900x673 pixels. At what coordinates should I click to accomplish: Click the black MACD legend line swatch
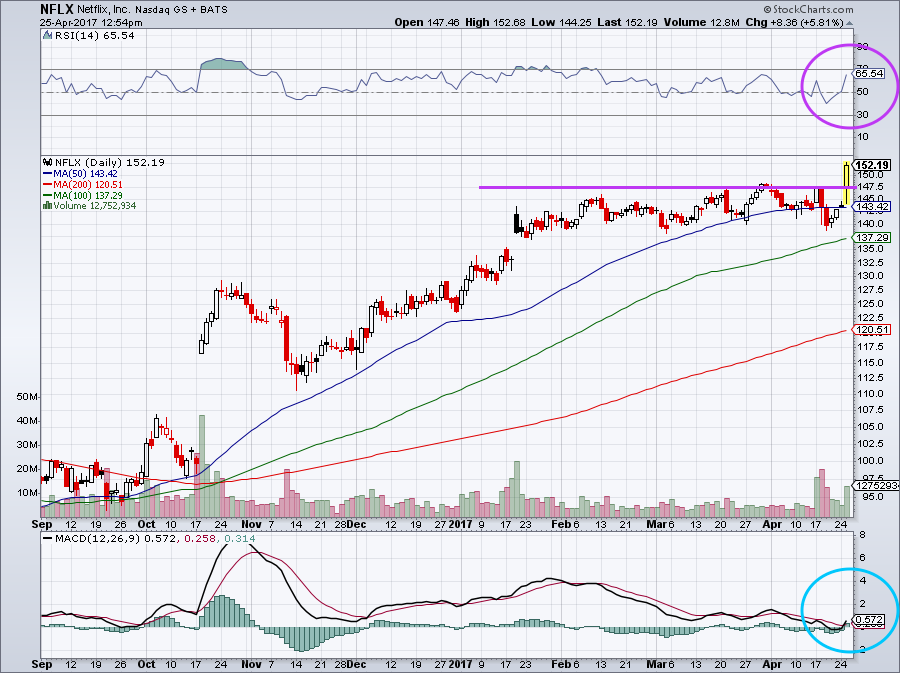[48, 539]
